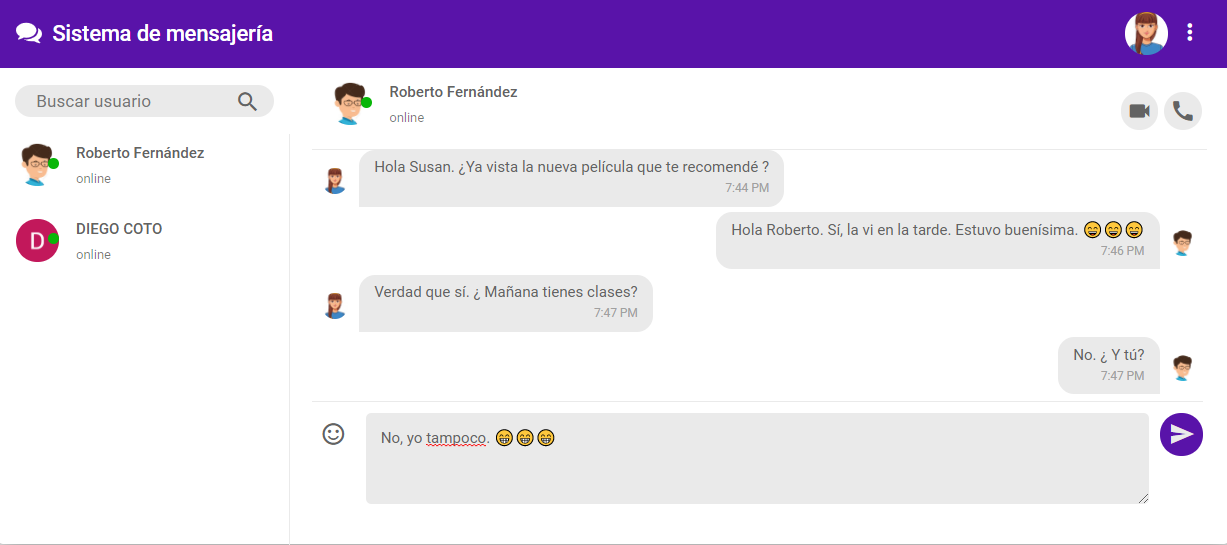This screenshot has width=1227, height=545.
Task: Open the emoji picker smiley icon
Action: pyautogui.click(x=333, y=434)
